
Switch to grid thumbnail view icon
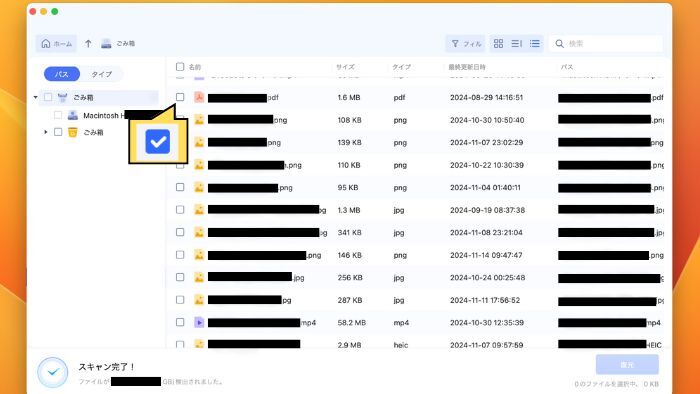coord(498,43)
